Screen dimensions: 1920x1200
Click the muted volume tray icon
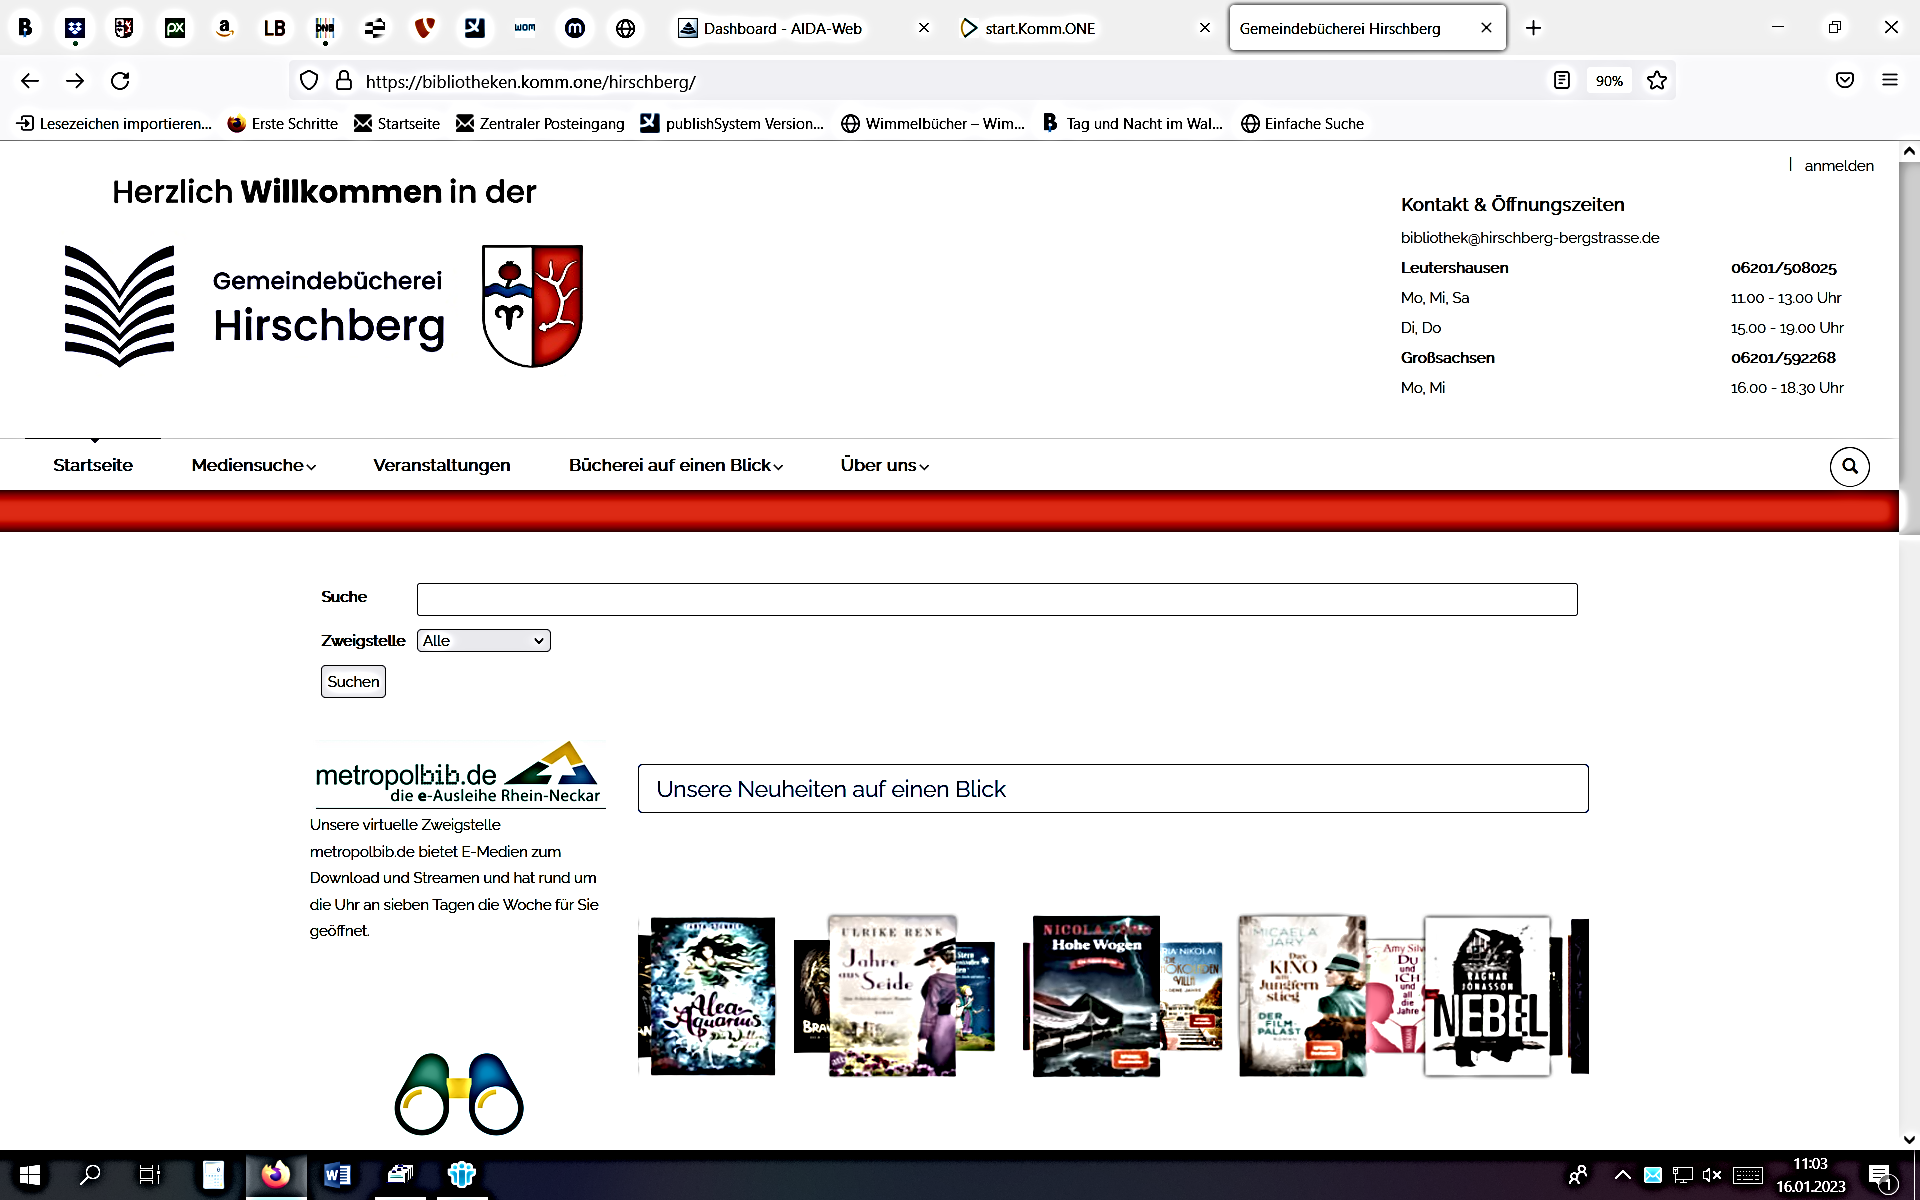pyautogui.click(x=1712, y=1175)
